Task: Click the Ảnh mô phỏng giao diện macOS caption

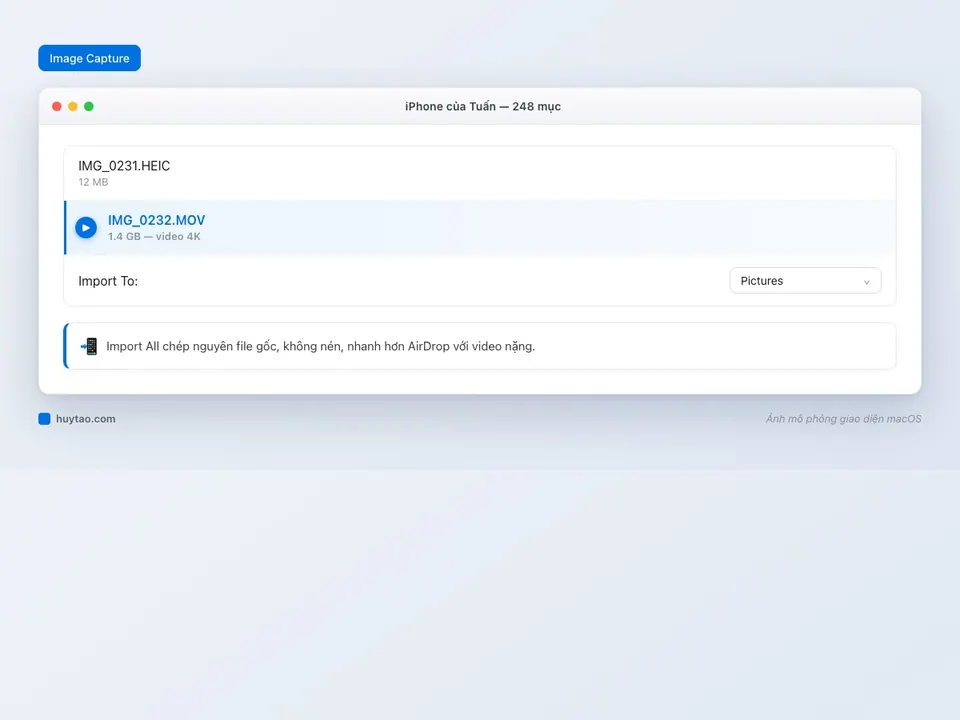Action: [843, 419]
